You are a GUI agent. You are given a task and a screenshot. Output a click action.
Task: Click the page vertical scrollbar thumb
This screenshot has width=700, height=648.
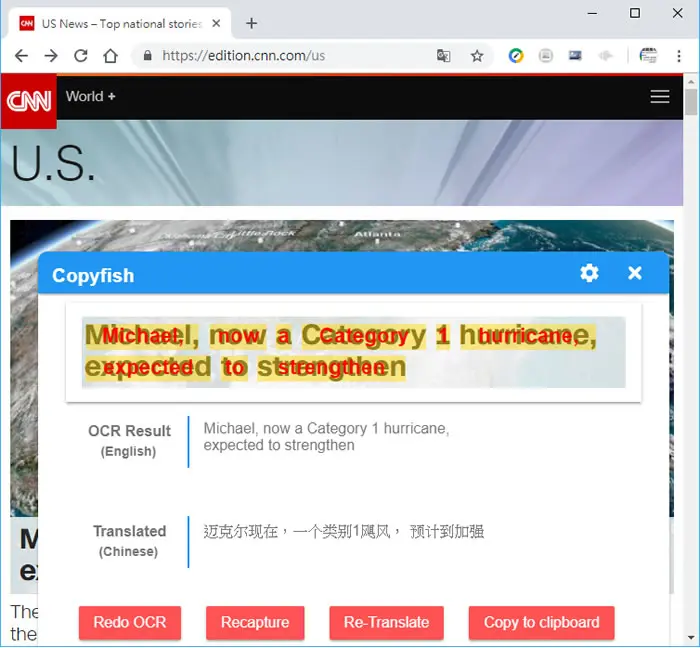point(691,102)
